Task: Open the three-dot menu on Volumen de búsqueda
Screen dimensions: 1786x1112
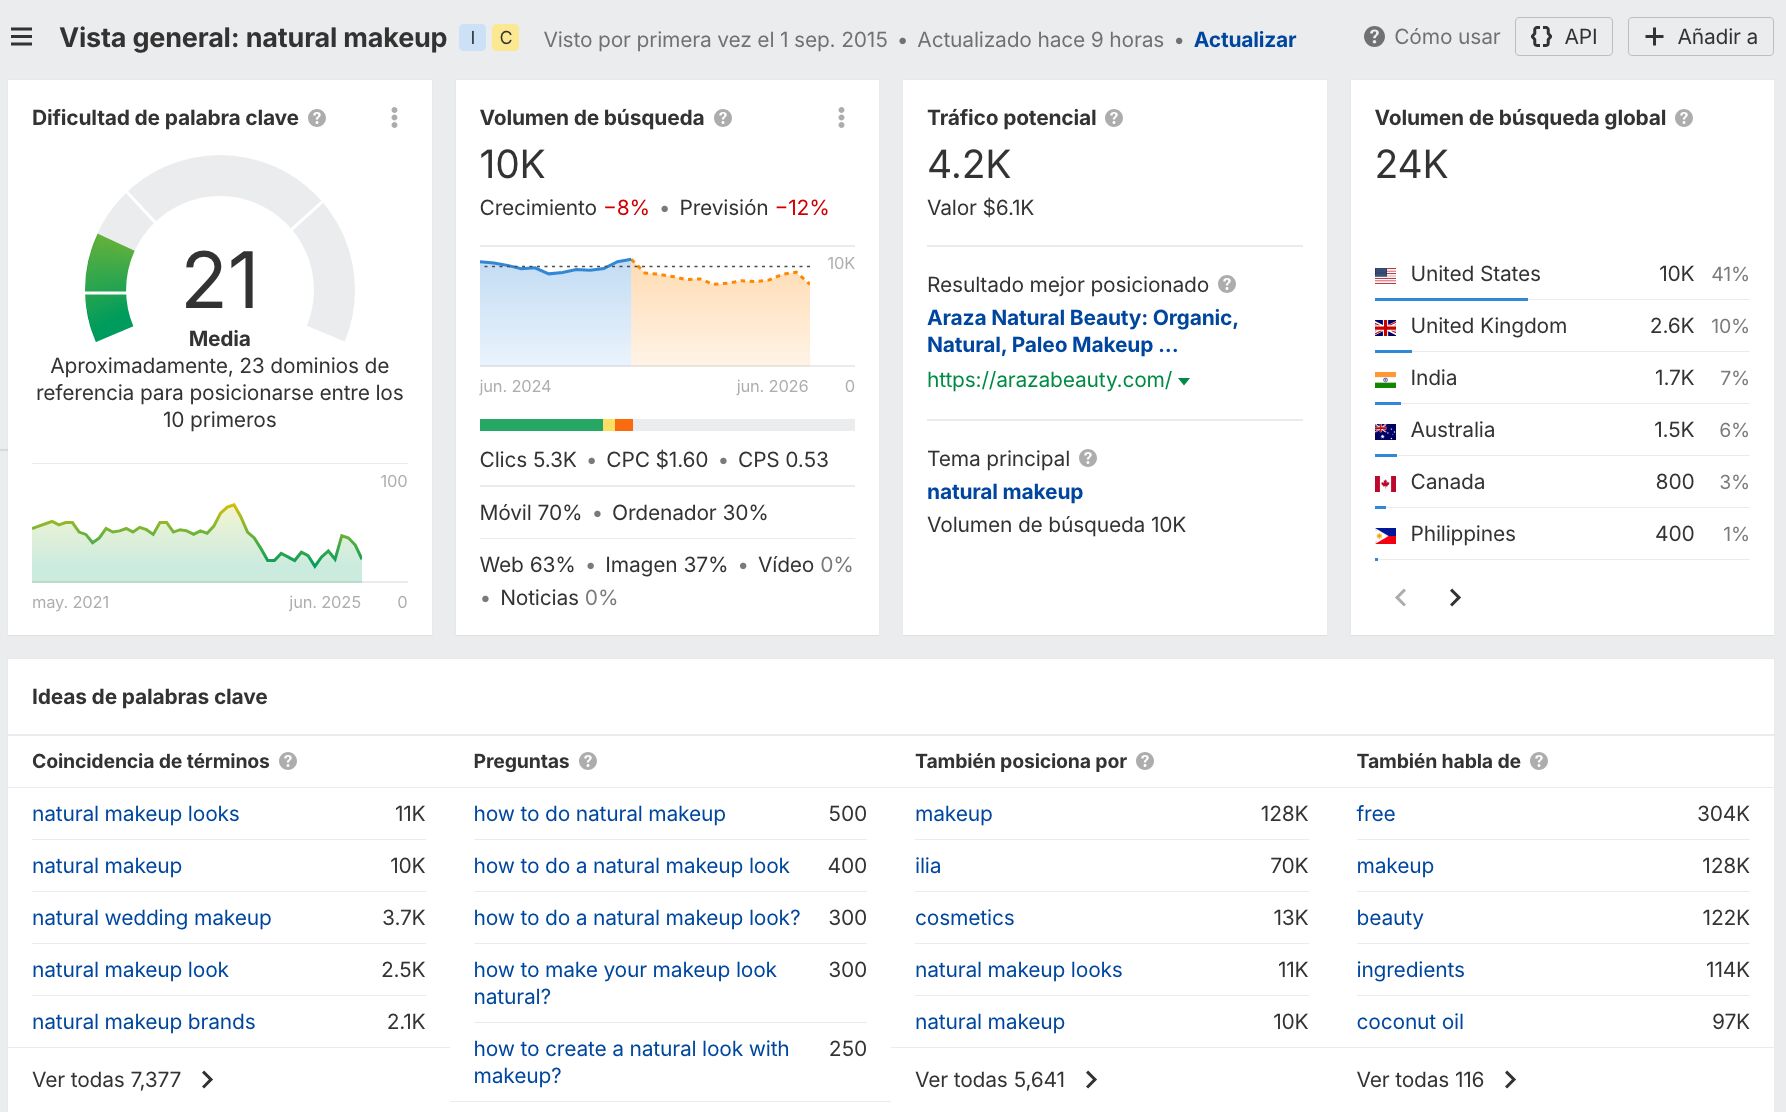Action: point(841,117)
